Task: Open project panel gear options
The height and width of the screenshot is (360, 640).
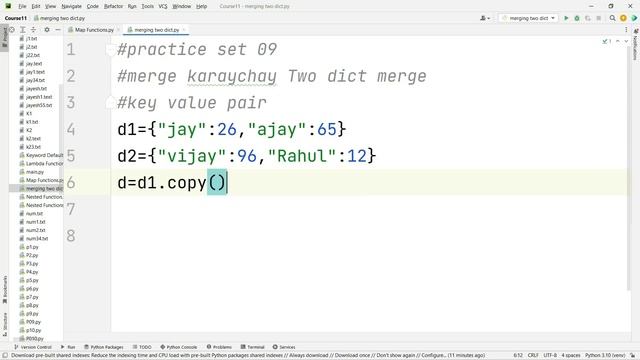Action: coord(47,30)
